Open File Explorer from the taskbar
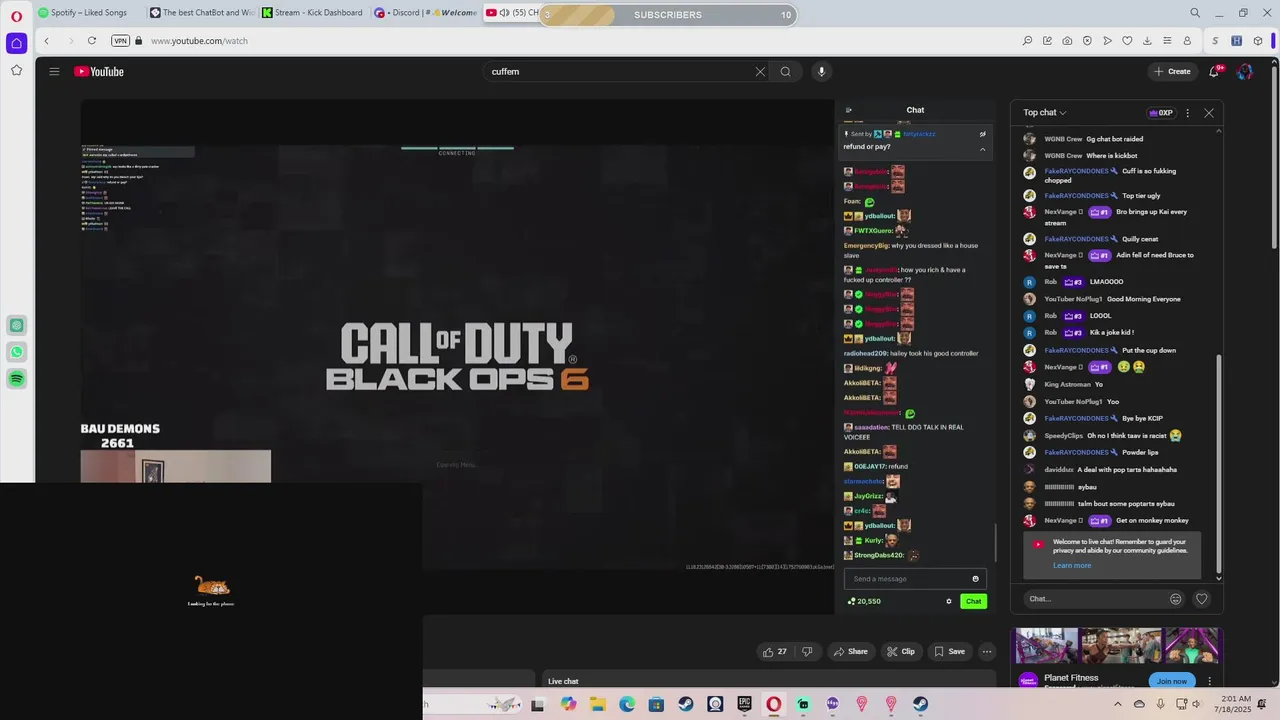The width and height of the screenshot is (1280, 720). pos(598,704)
